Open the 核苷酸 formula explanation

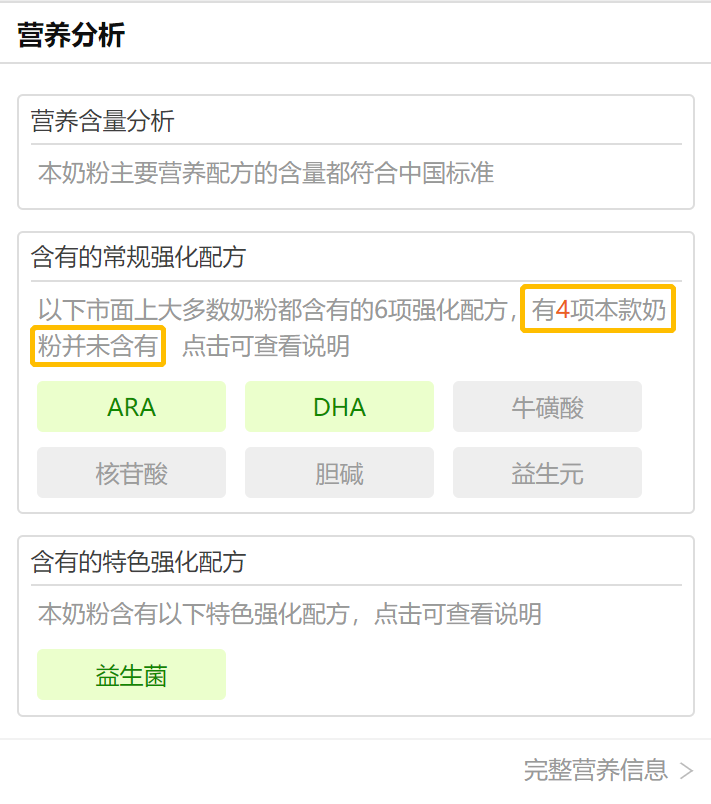pos(131,473)
